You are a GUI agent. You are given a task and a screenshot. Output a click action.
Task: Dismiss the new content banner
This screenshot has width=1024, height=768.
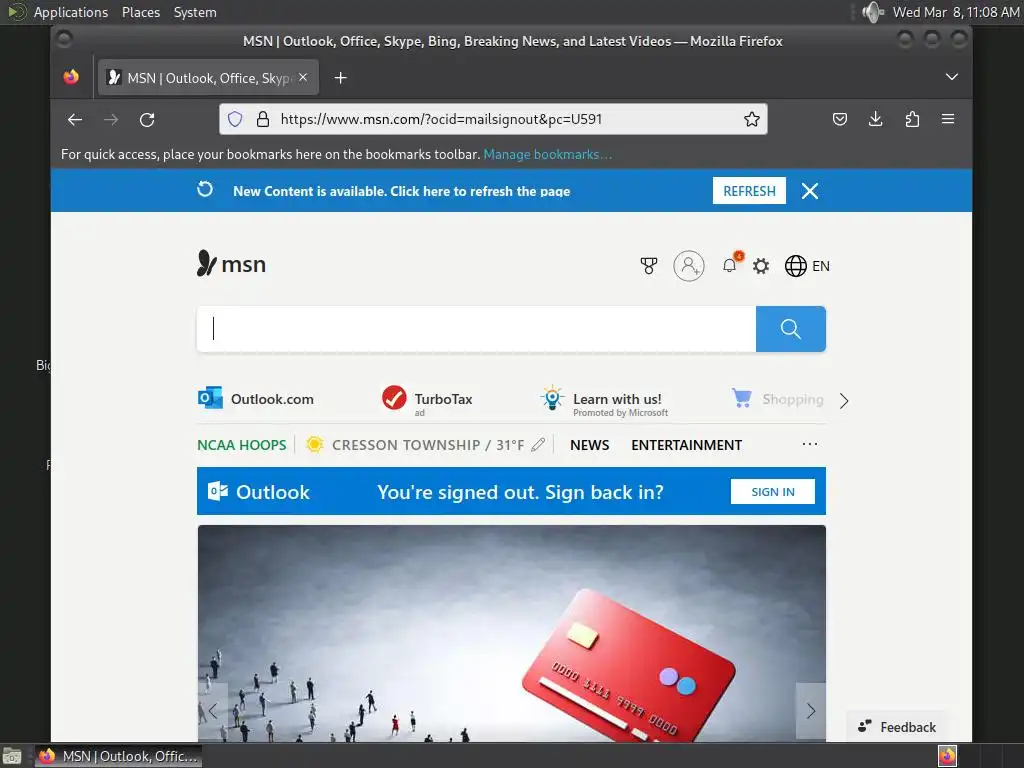click(810, 191)
